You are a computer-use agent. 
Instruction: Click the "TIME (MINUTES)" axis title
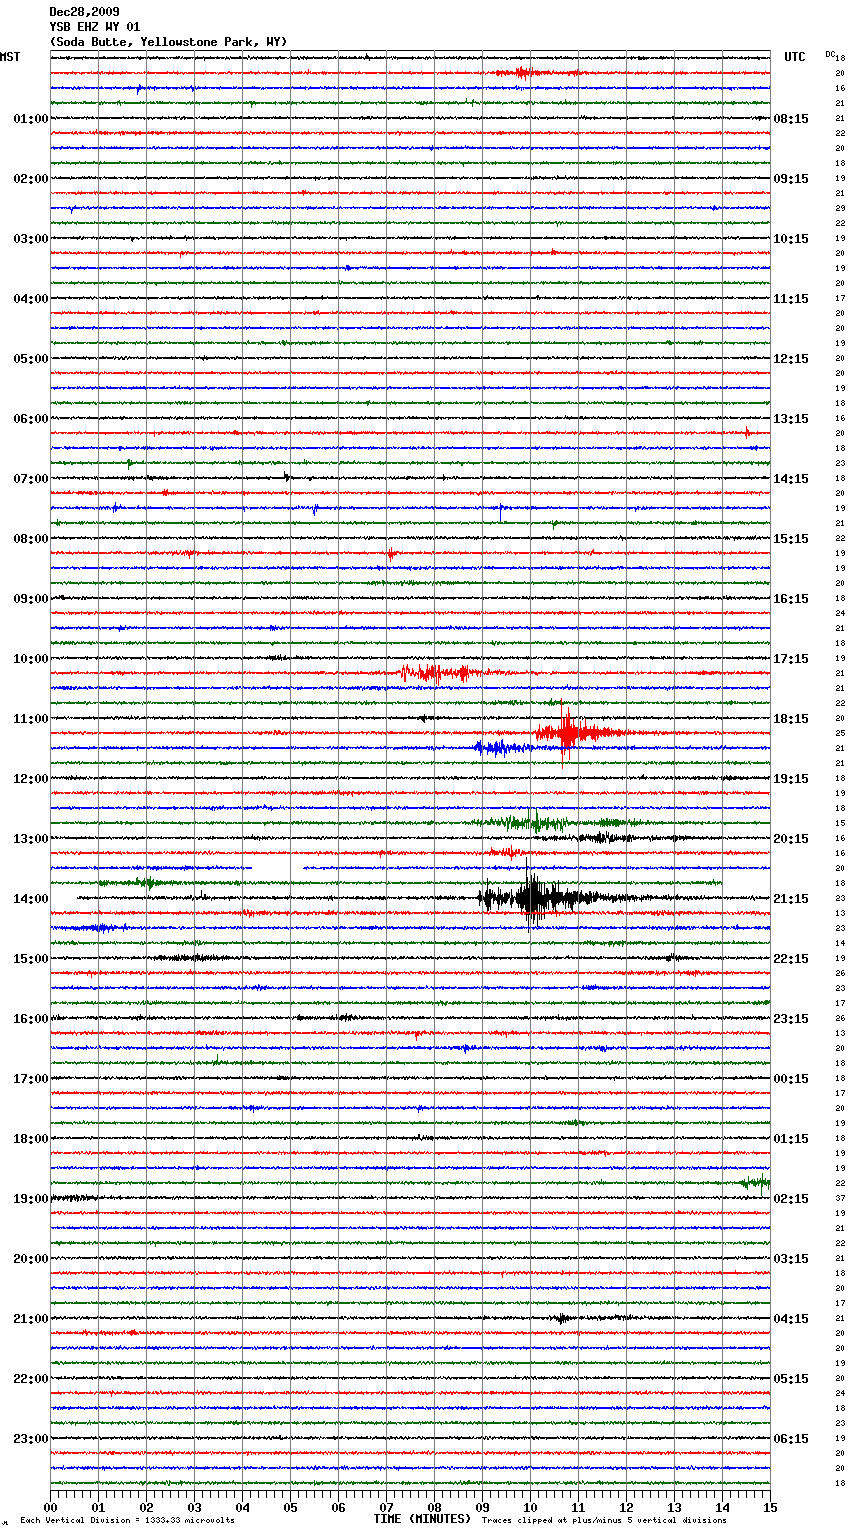point(422,1519)
